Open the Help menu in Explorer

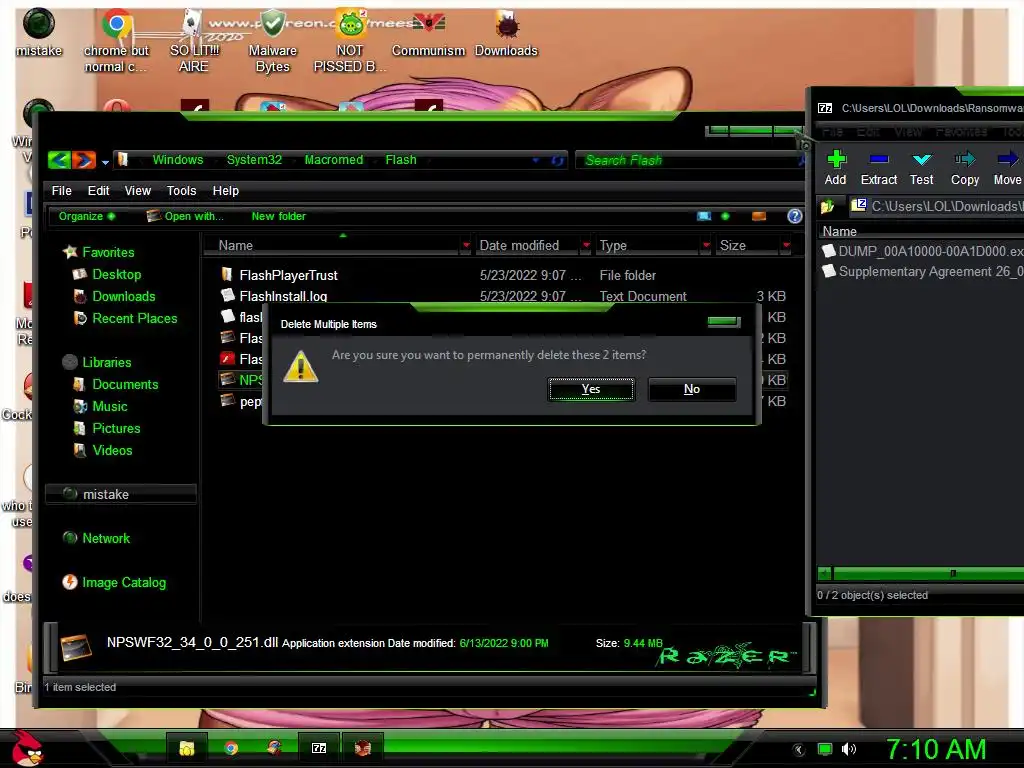pos(226,191)
